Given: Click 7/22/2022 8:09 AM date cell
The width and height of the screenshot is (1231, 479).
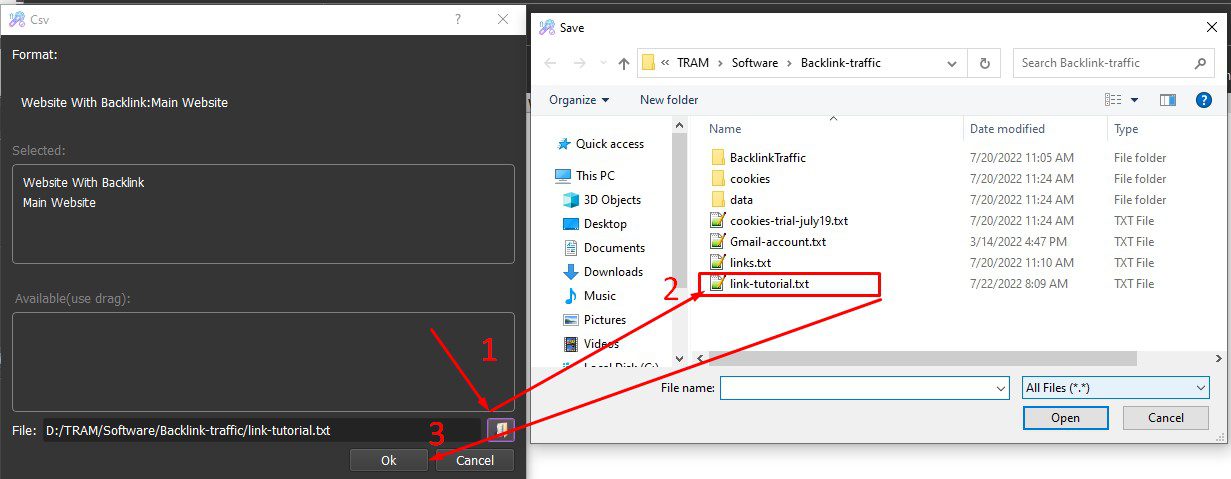Looking at the screenshot, I should tap(1018, 284).
